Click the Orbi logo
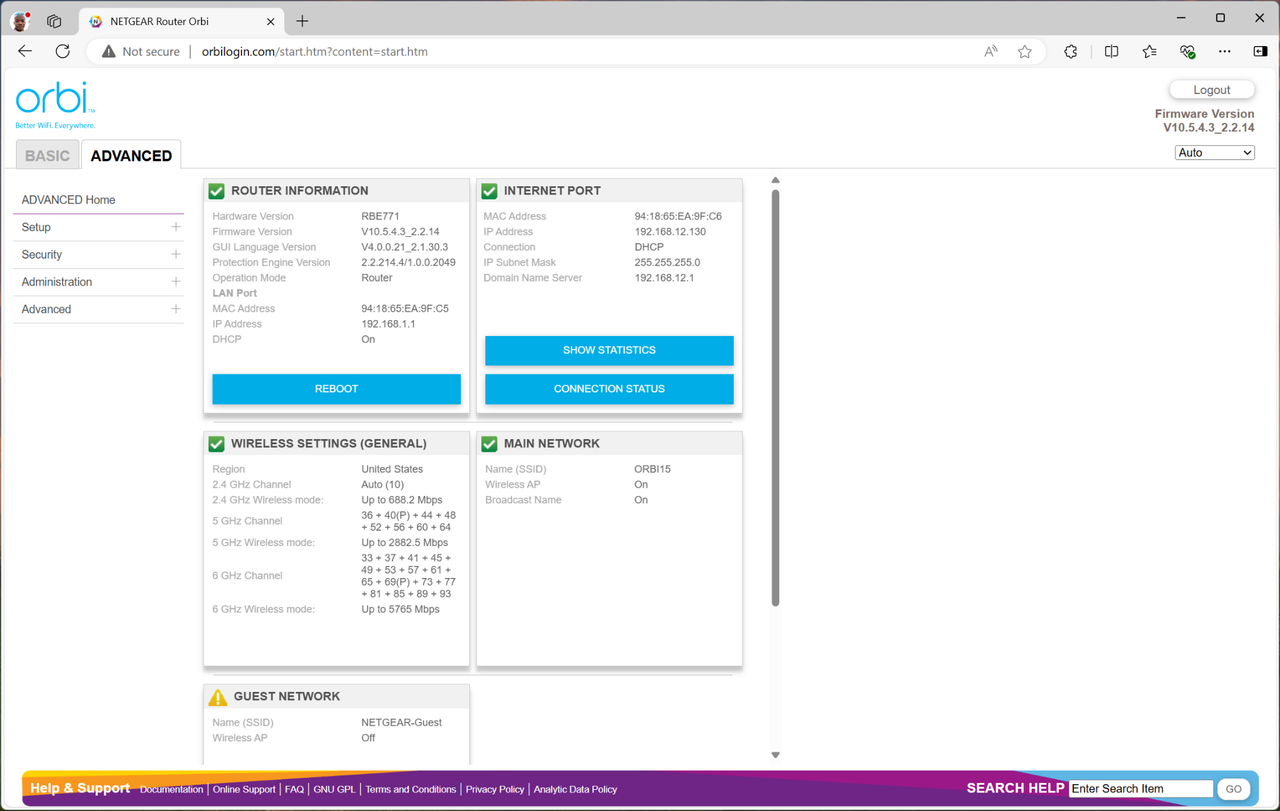 (x=55, y=105)
